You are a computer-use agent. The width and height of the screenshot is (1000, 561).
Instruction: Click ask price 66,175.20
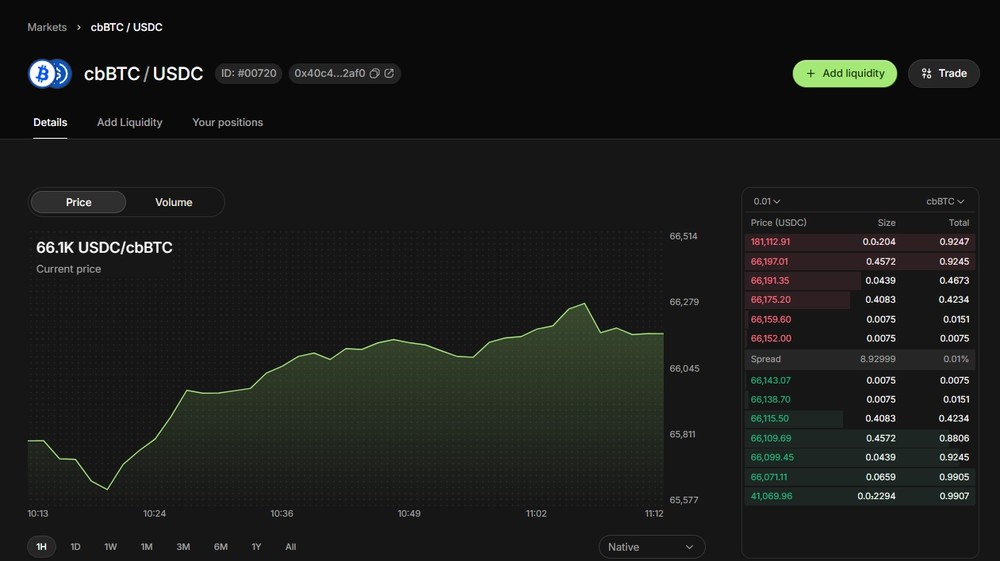coord(770,300)
